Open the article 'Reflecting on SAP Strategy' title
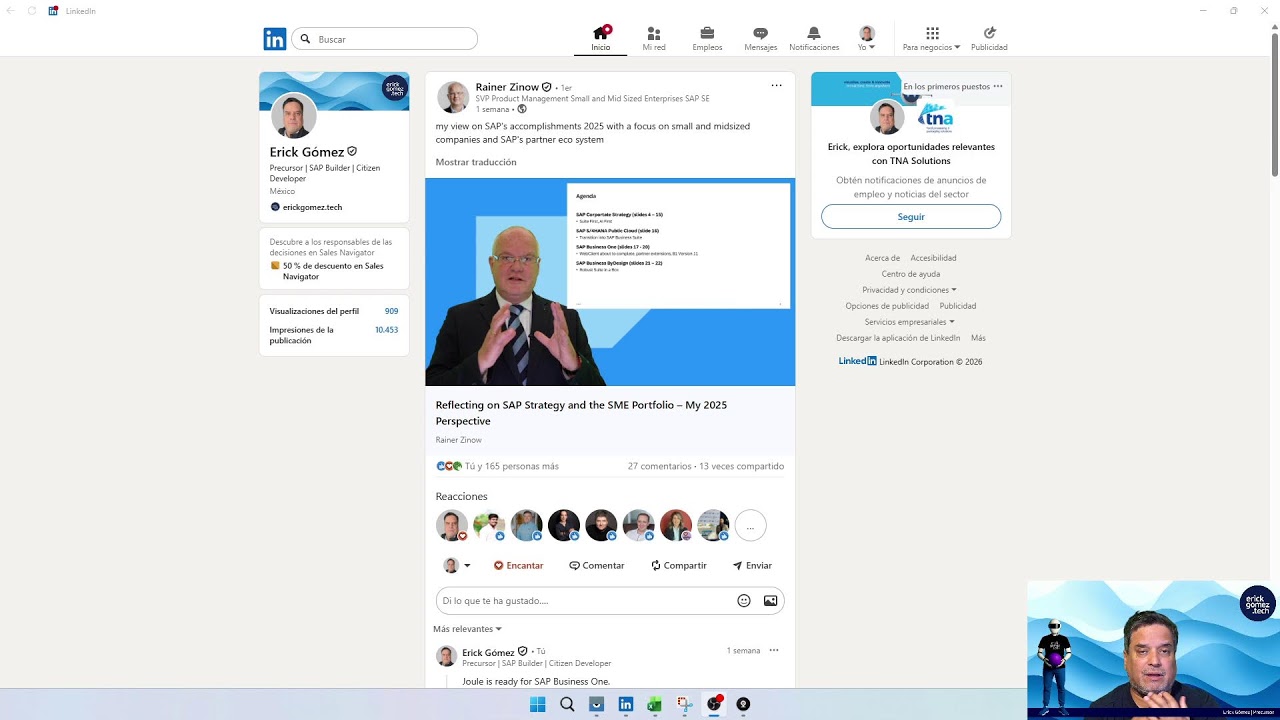The width and height of the screenshot is (1280, 720). 581,413
